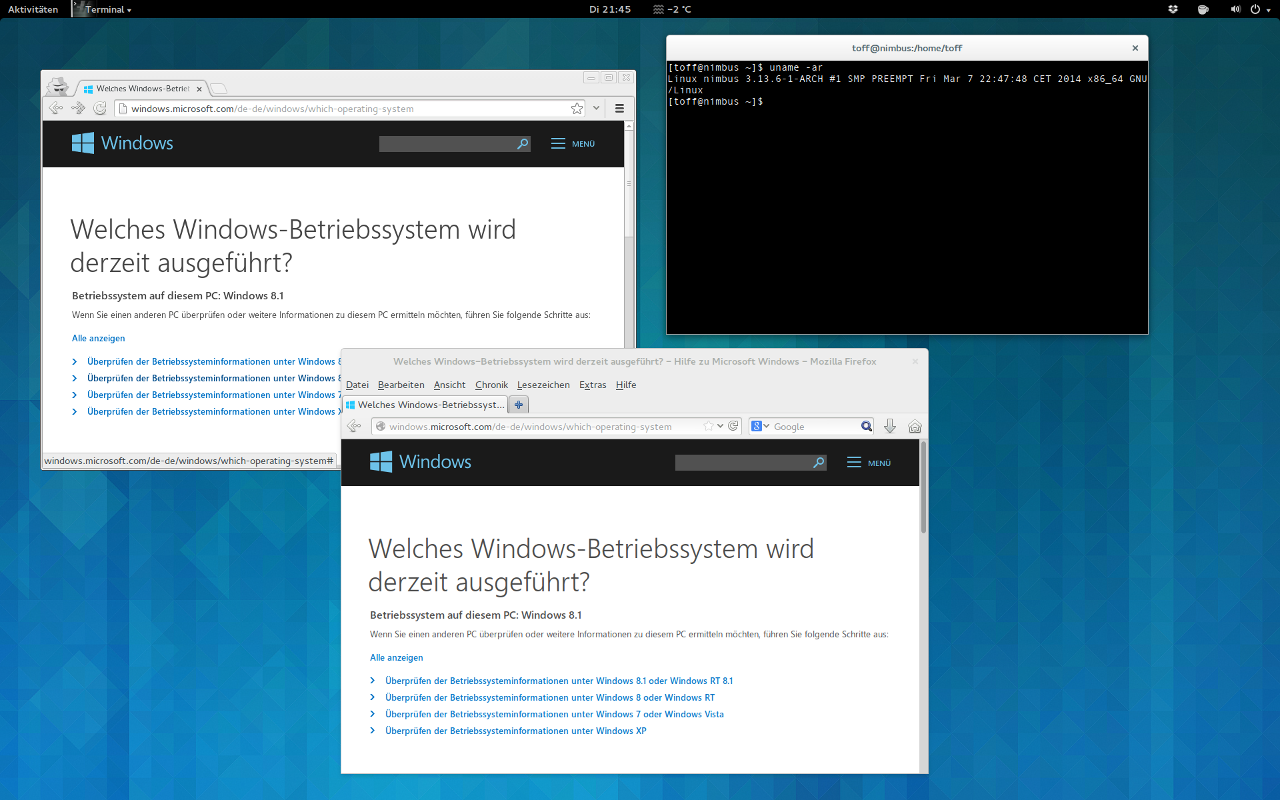Open the Terminal app menu in top bar
The image size is (1280, 800).
click(x=103, y=9)
